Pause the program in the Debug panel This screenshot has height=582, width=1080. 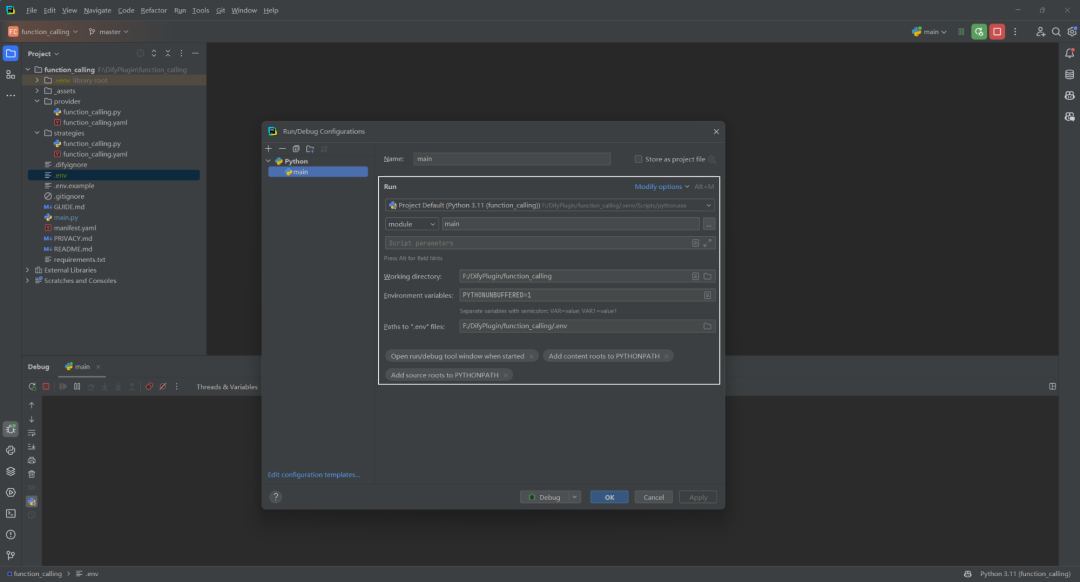coord(77,387)
